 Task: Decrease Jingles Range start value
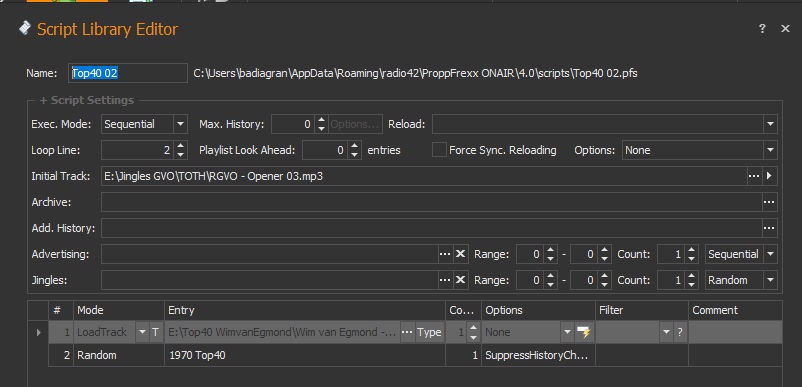click(550, 284)
